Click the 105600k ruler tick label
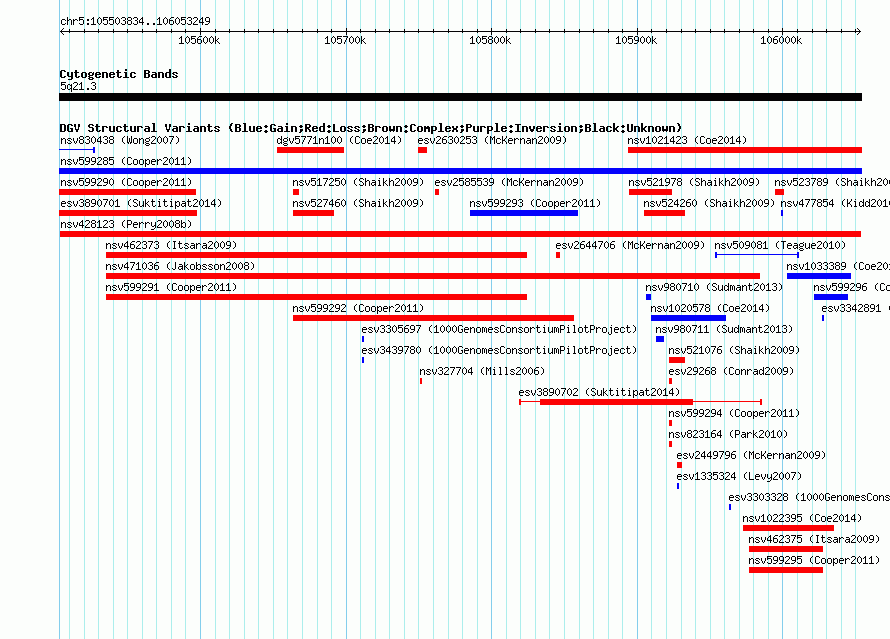Viewport: 890px width, 639px height. point(199,40)
